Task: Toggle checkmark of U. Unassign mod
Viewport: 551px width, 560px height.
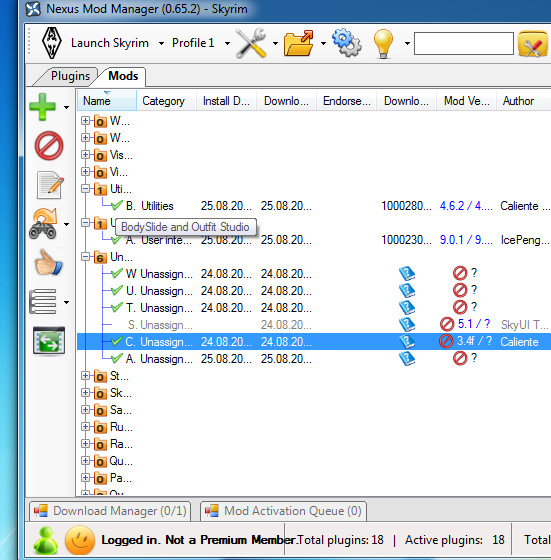Action: pos(117,290)
